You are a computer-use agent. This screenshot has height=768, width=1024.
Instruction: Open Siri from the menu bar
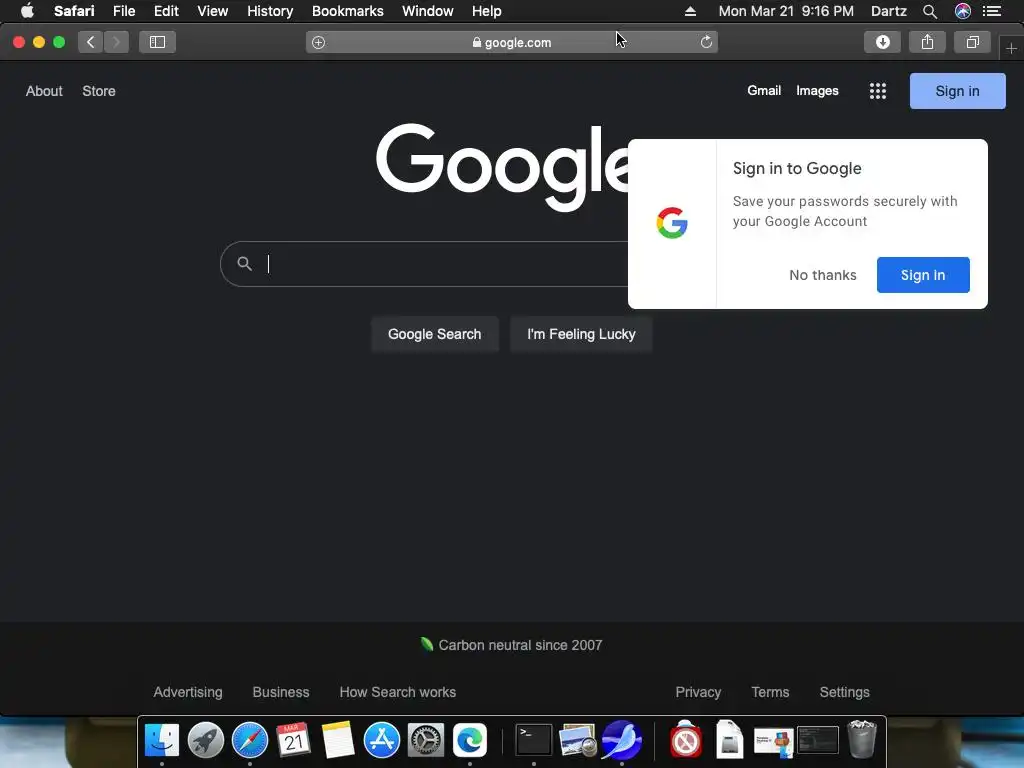click(963, 11)
